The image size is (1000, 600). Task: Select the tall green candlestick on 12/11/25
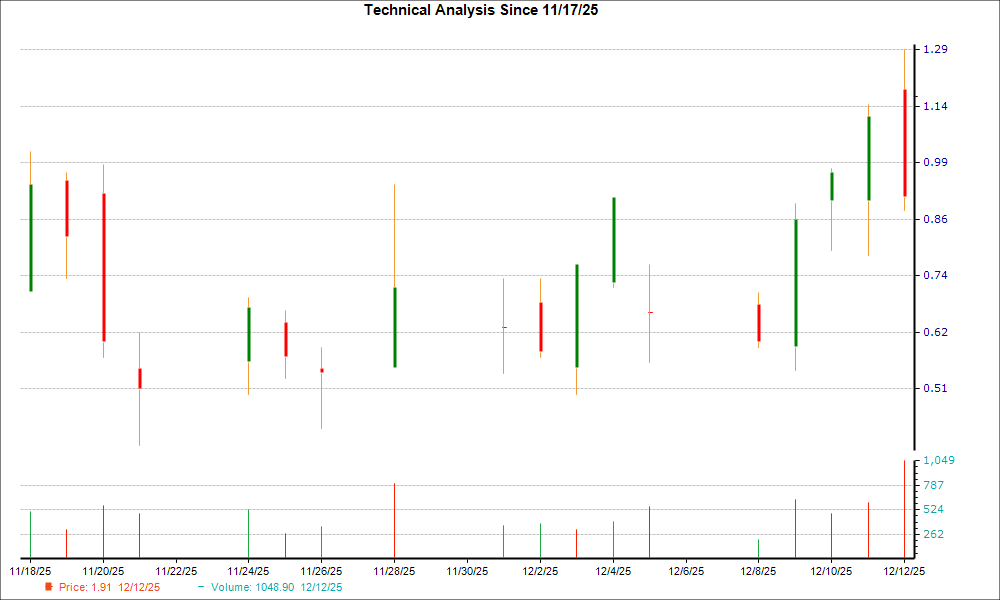click(x=868, y=160)
